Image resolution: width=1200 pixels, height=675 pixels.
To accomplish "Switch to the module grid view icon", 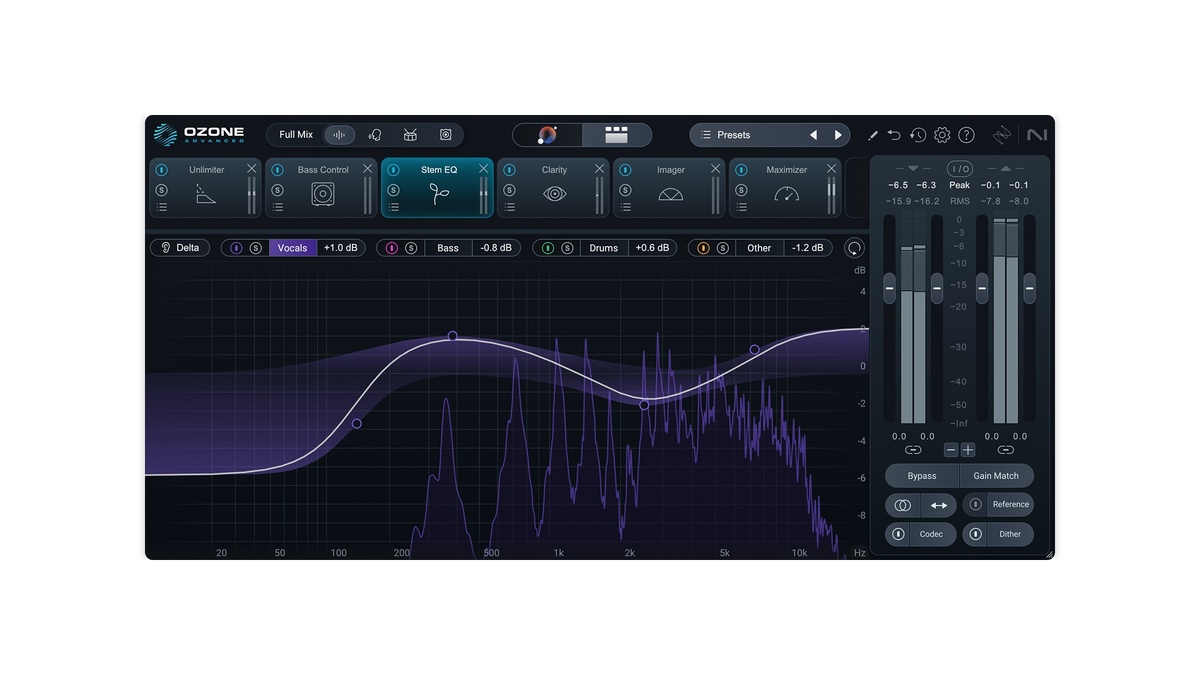I will [x=617, y=135].
